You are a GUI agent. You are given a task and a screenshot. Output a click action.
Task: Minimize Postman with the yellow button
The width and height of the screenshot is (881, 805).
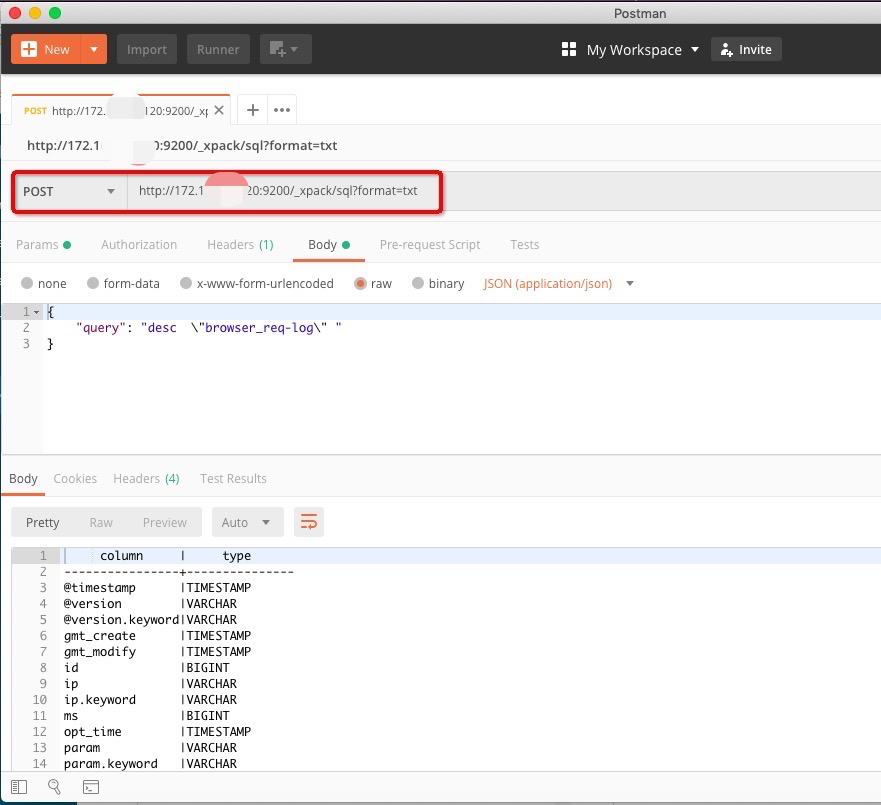pos(35,13)
